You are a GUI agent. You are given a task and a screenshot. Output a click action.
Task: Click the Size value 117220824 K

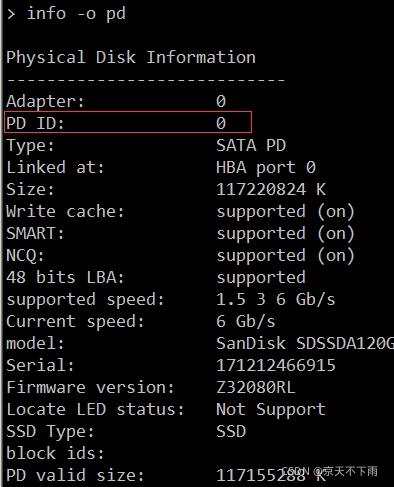point(271,189)
